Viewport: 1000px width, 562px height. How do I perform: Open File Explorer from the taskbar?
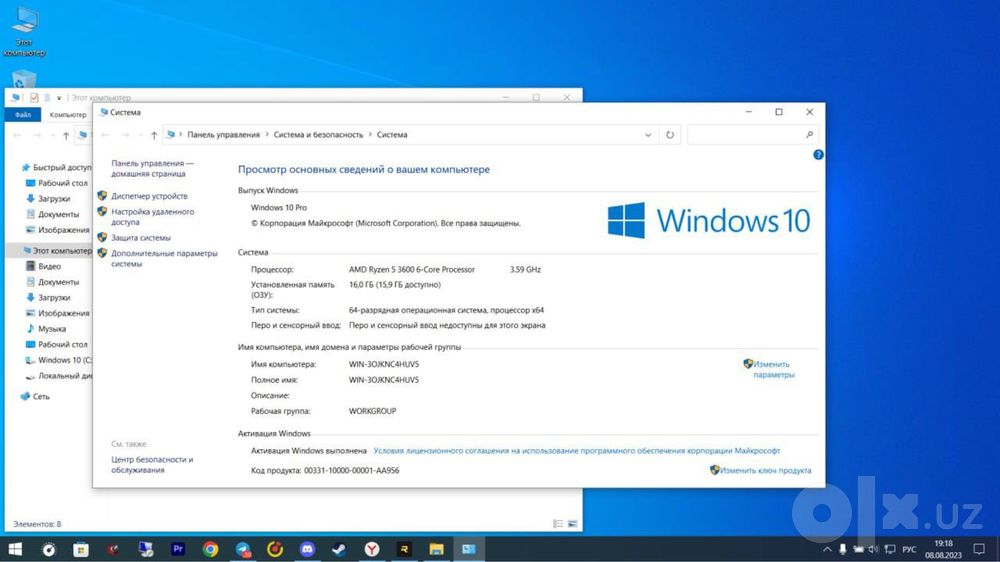436,549
